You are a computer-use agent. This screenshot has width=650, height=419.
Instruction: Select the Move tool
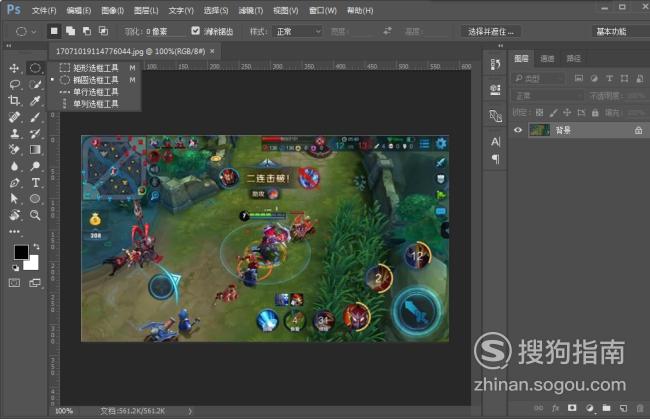pyautogui.click(x=14, y=68)
